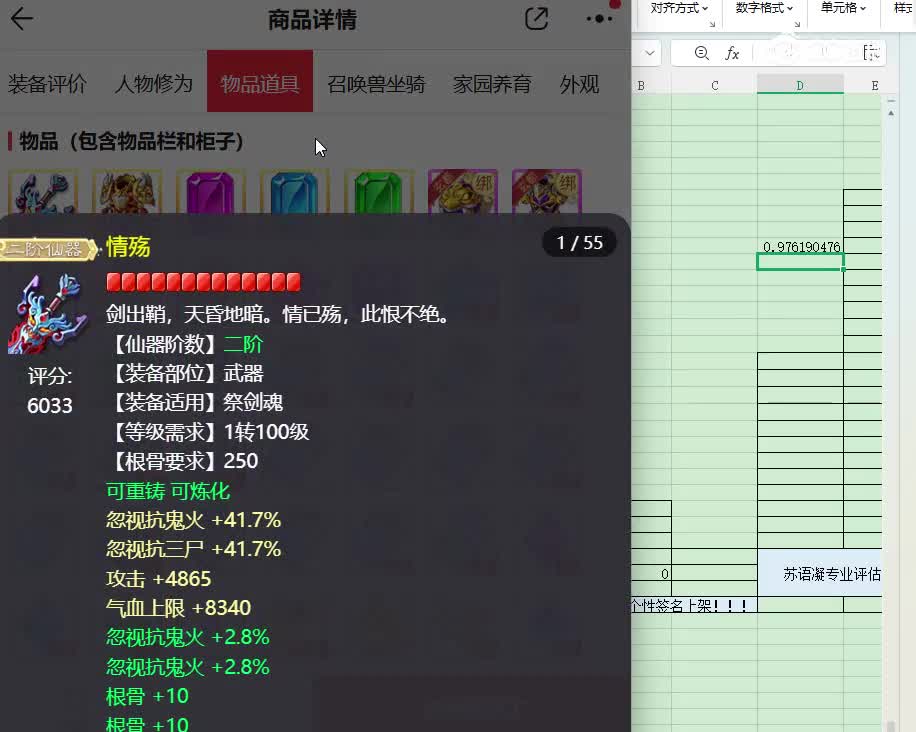This screenshot has height=732, width=916.
Task: Click the 苏语凝专业评估 cell
Action: click(820, 573)
